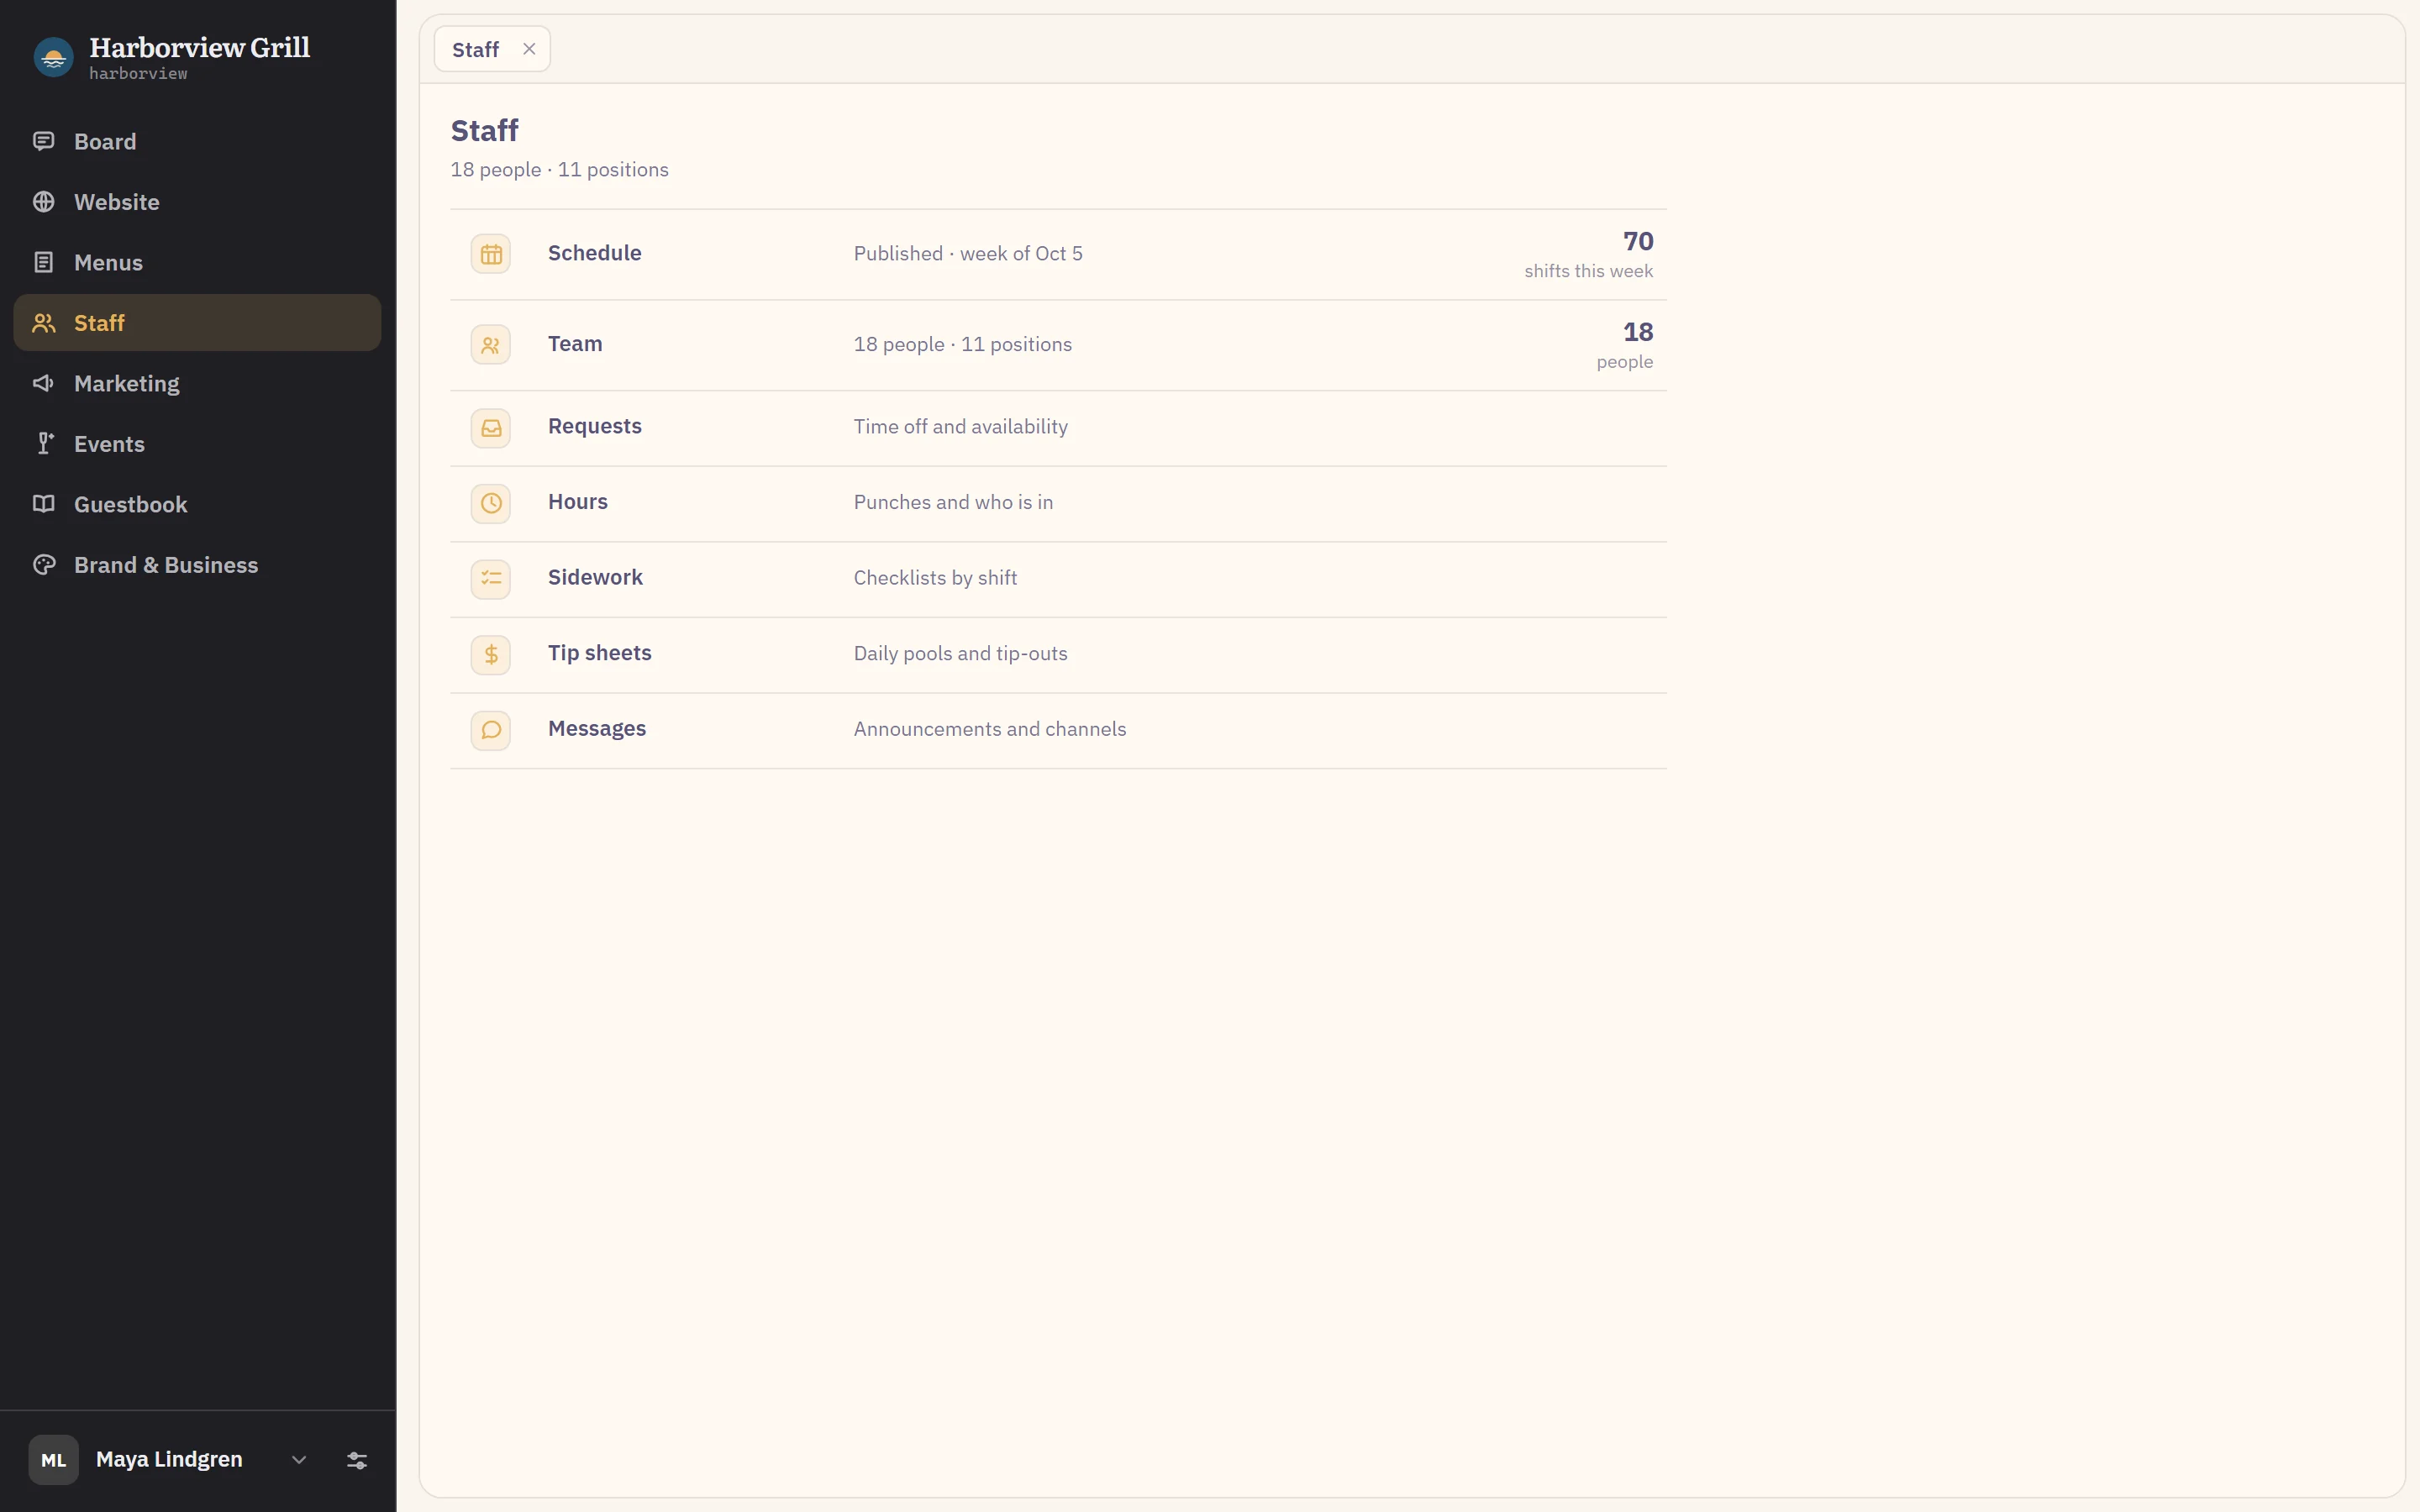Open the Requests row
Screen dimensions: 2420x1512
tap(1058, 428)
